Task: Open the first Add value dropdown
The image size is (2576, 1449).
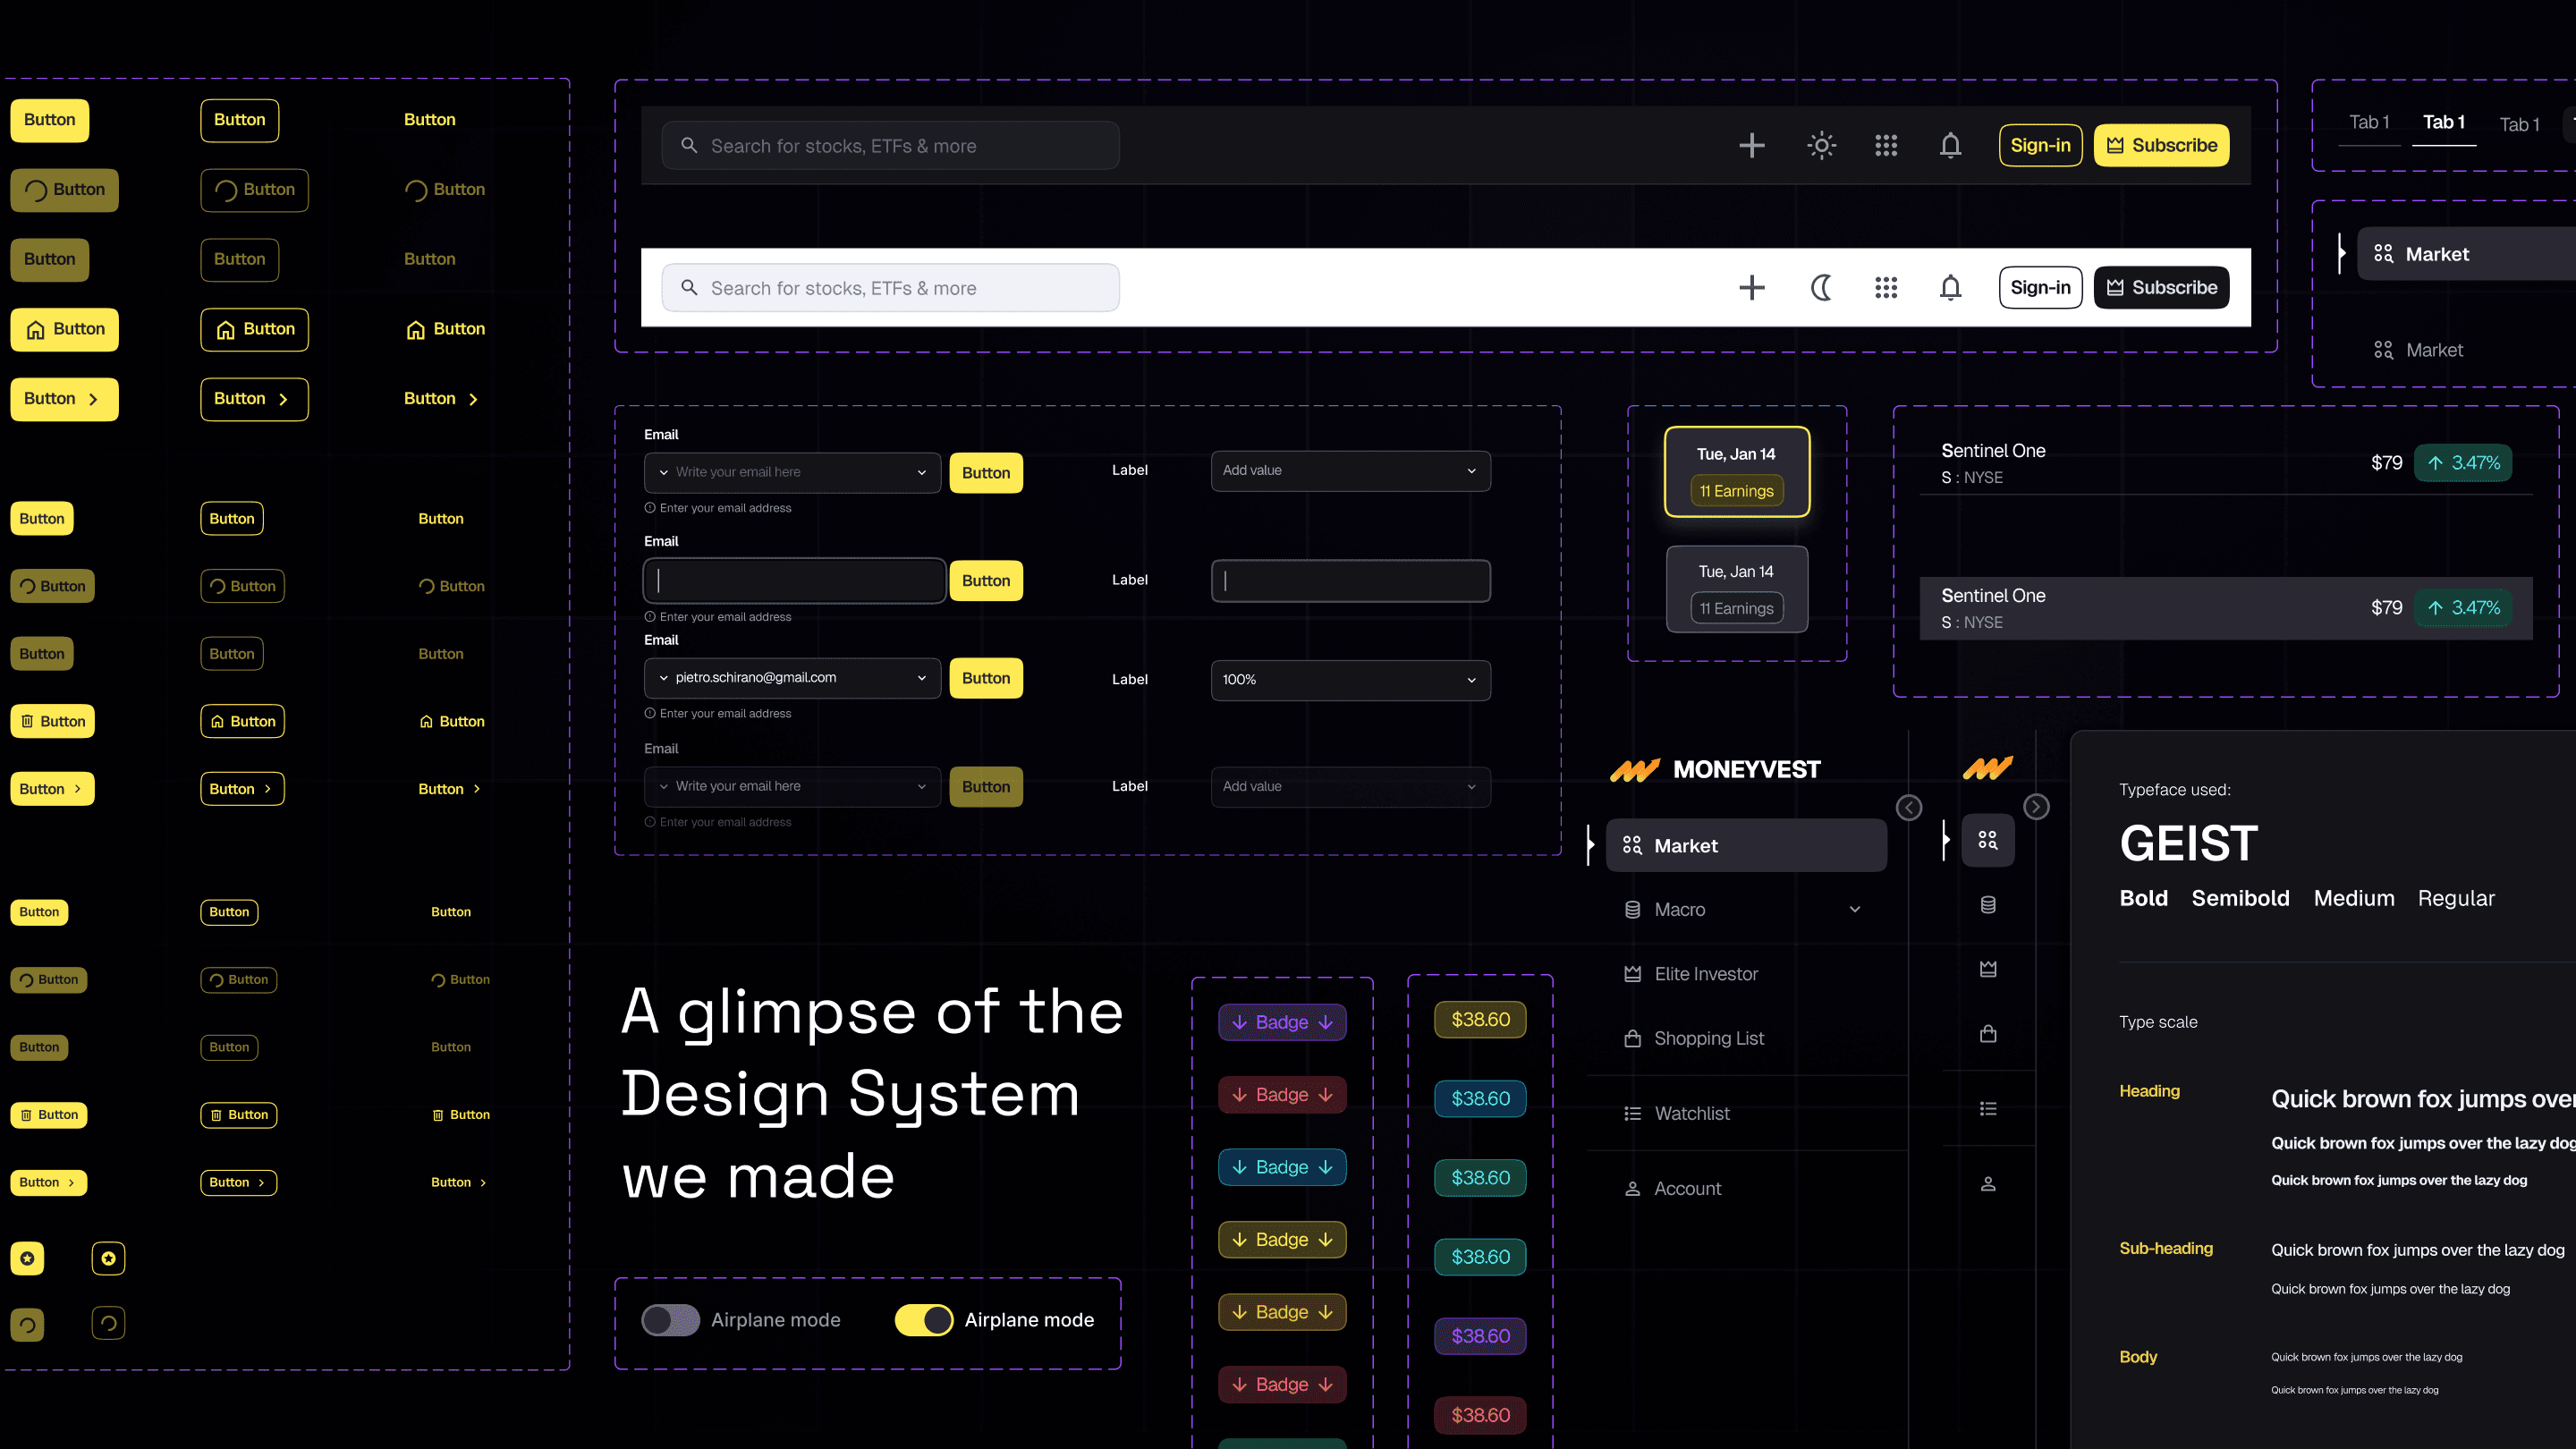Action: tap(1350, 471)
